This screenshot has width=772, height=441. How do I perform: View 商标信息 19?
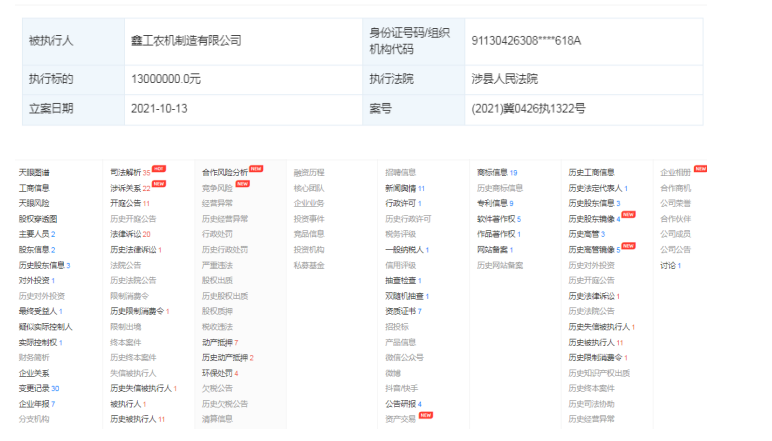coord(497,173)
